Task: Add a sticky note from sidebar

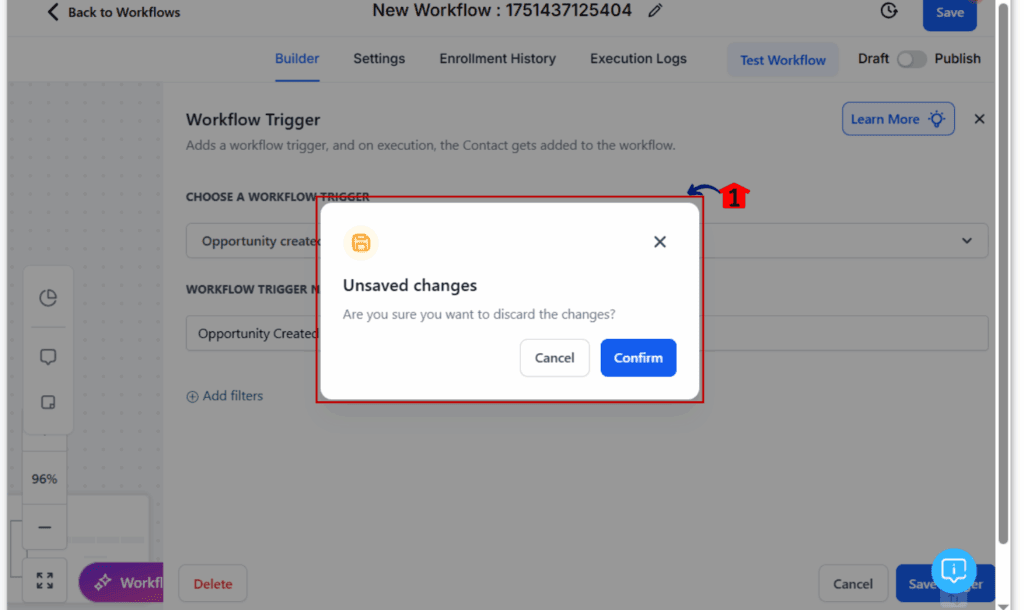Action: pyautogui.click(x=48, y=402)
